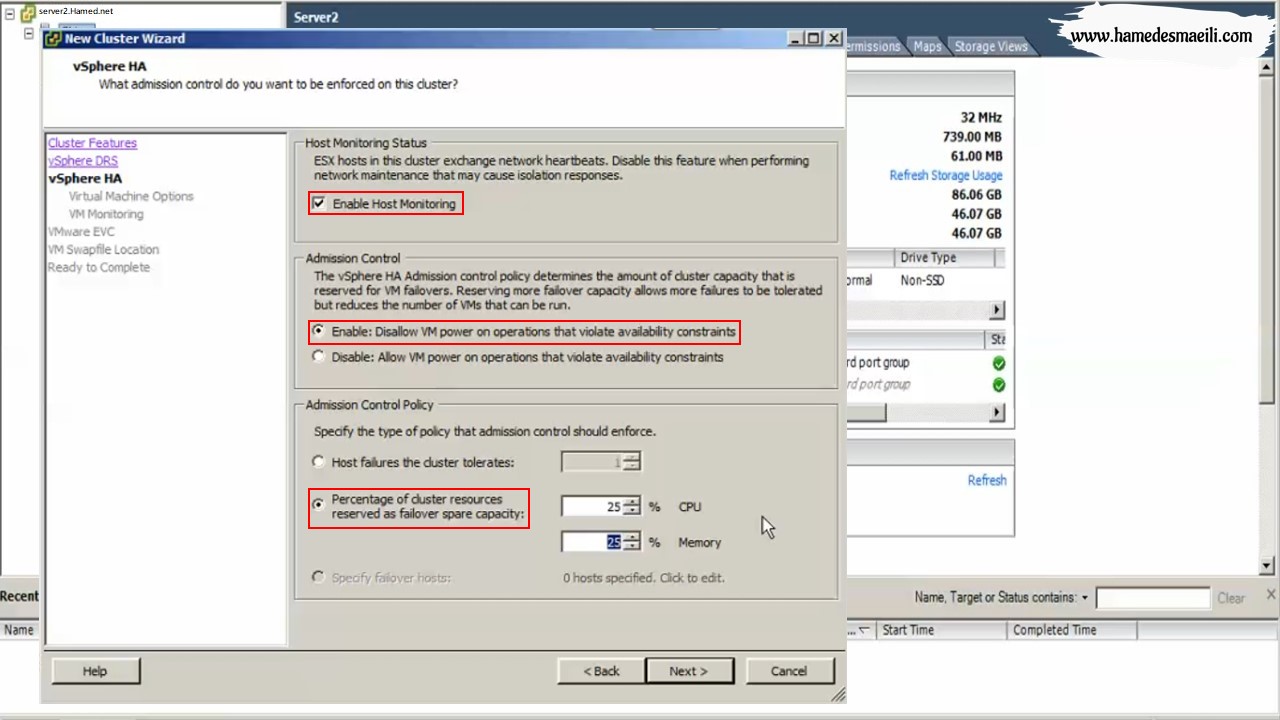The width and height of the screenshot is (1280, 720).
Task: Proceed with the Next button
Action: pos(689,671)
